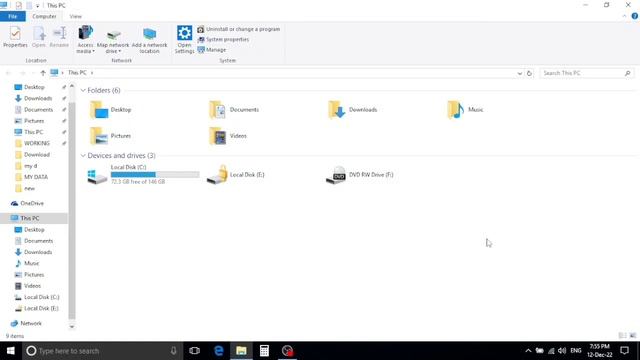Switch to details view in status bar
The width and height of the screenshot is (640, 360).
(622, 336)
